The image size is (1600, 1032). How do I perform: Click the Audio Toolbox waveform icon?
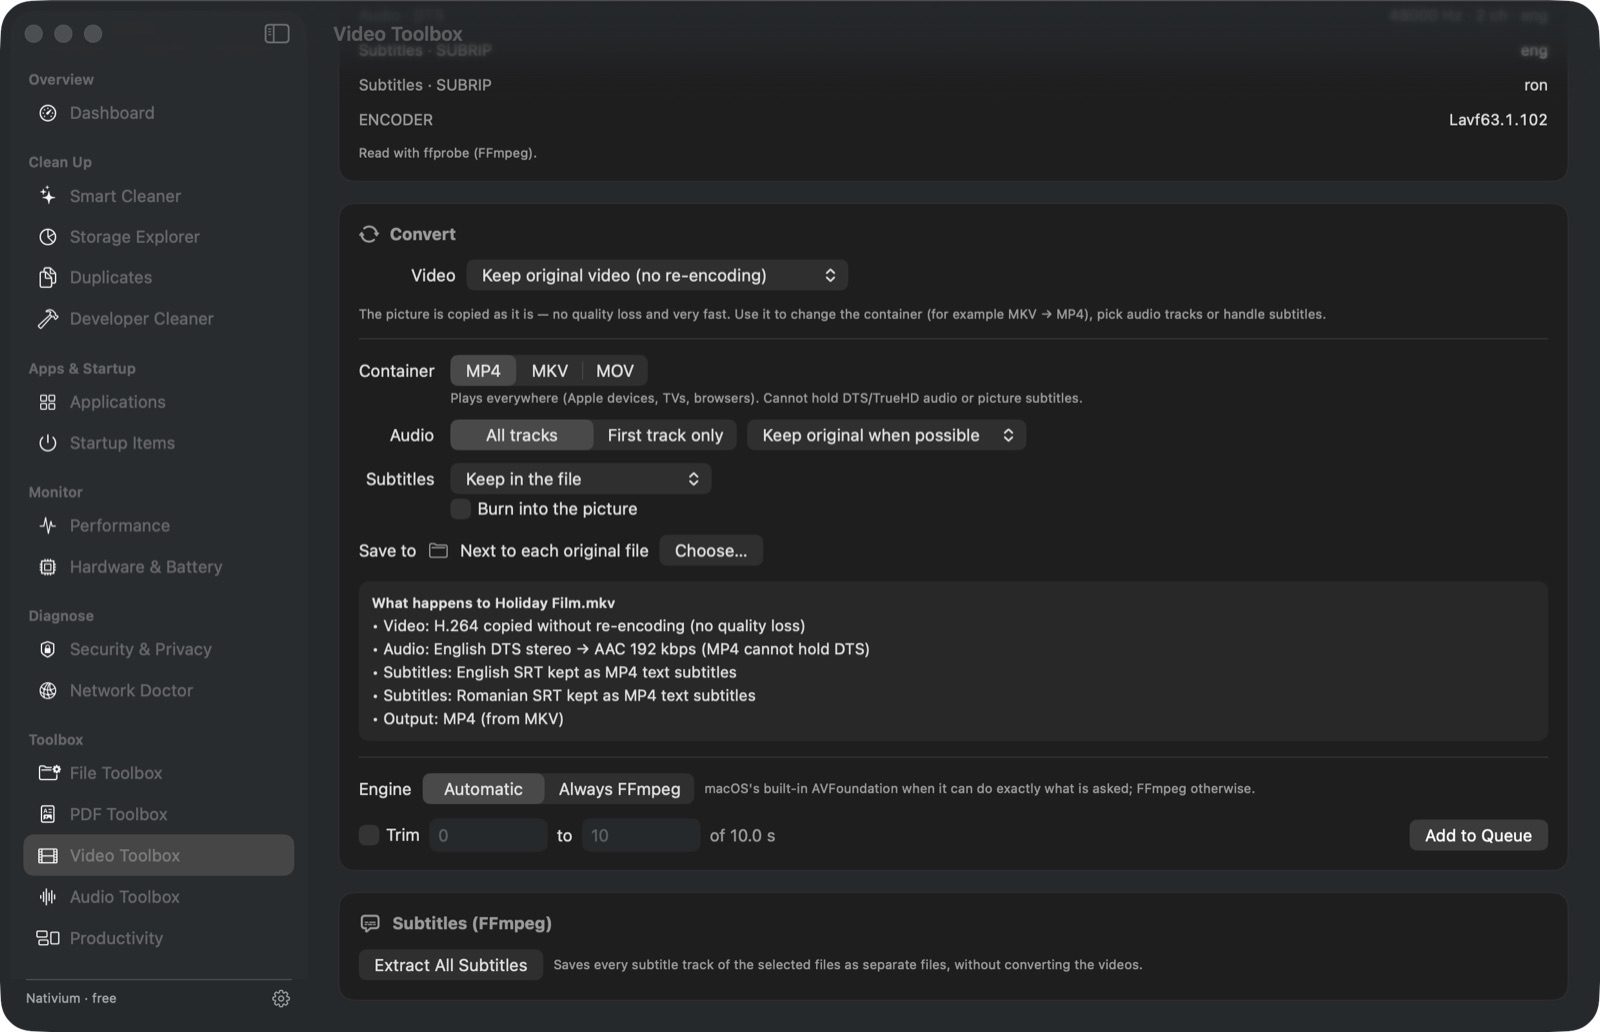48,897
